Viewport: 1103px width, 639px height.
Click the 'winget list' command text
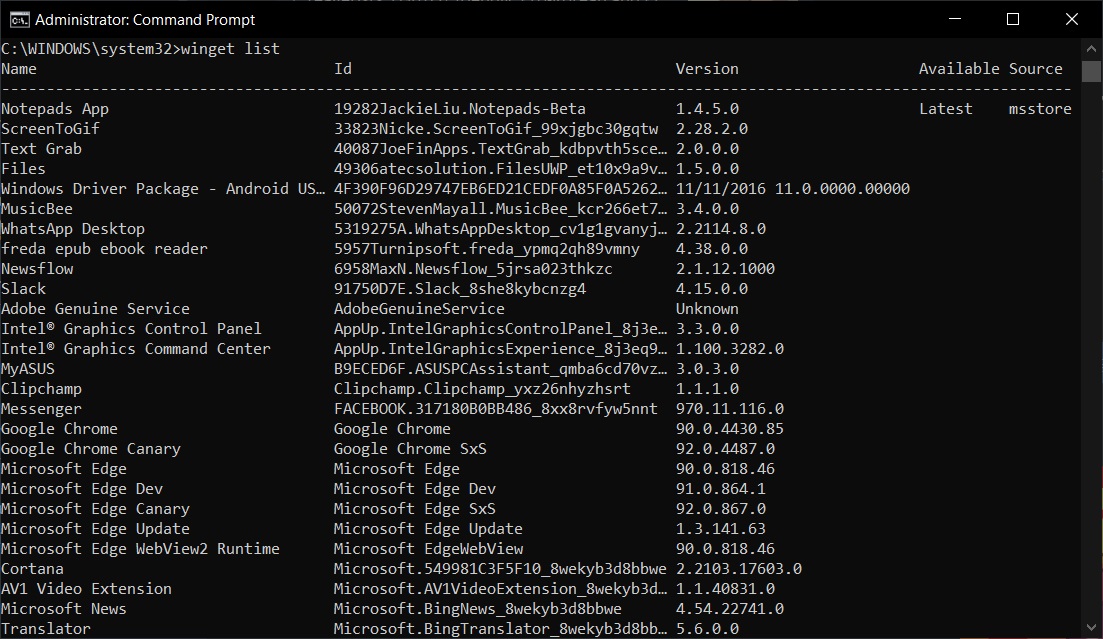pos(230,49)
